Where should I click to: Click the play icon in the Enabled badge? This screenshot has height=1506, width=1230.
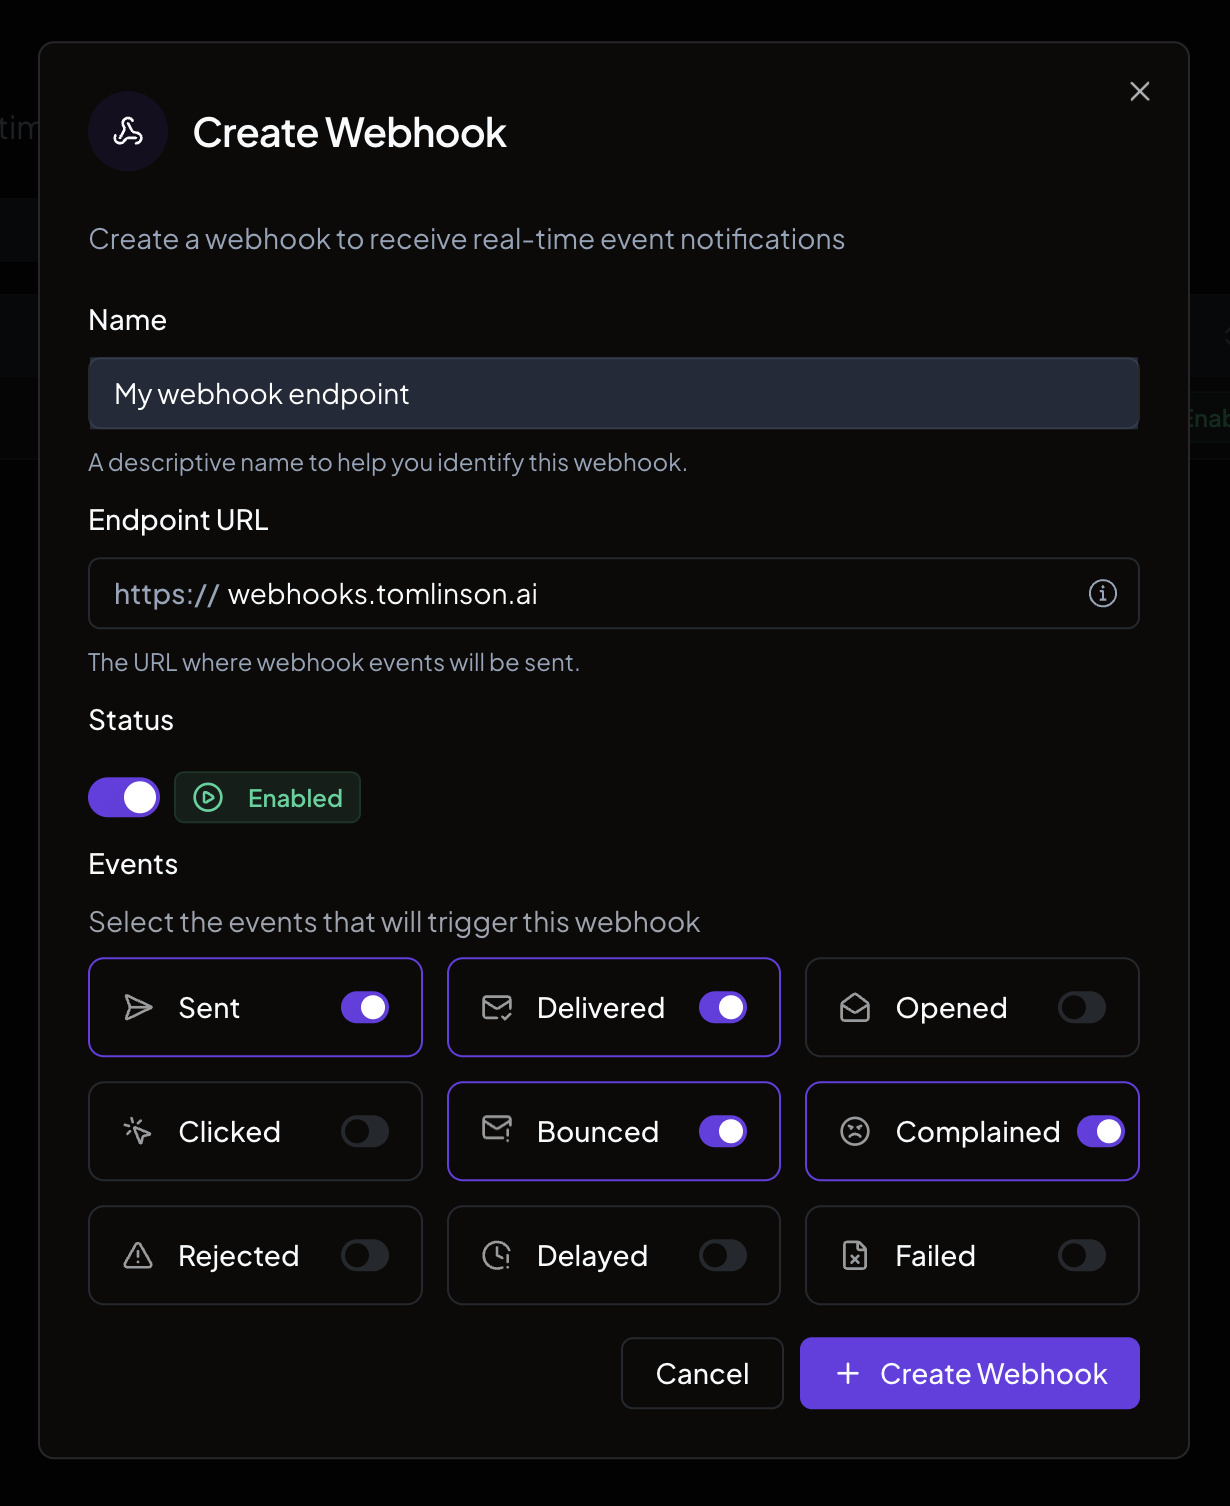[208, 797]
